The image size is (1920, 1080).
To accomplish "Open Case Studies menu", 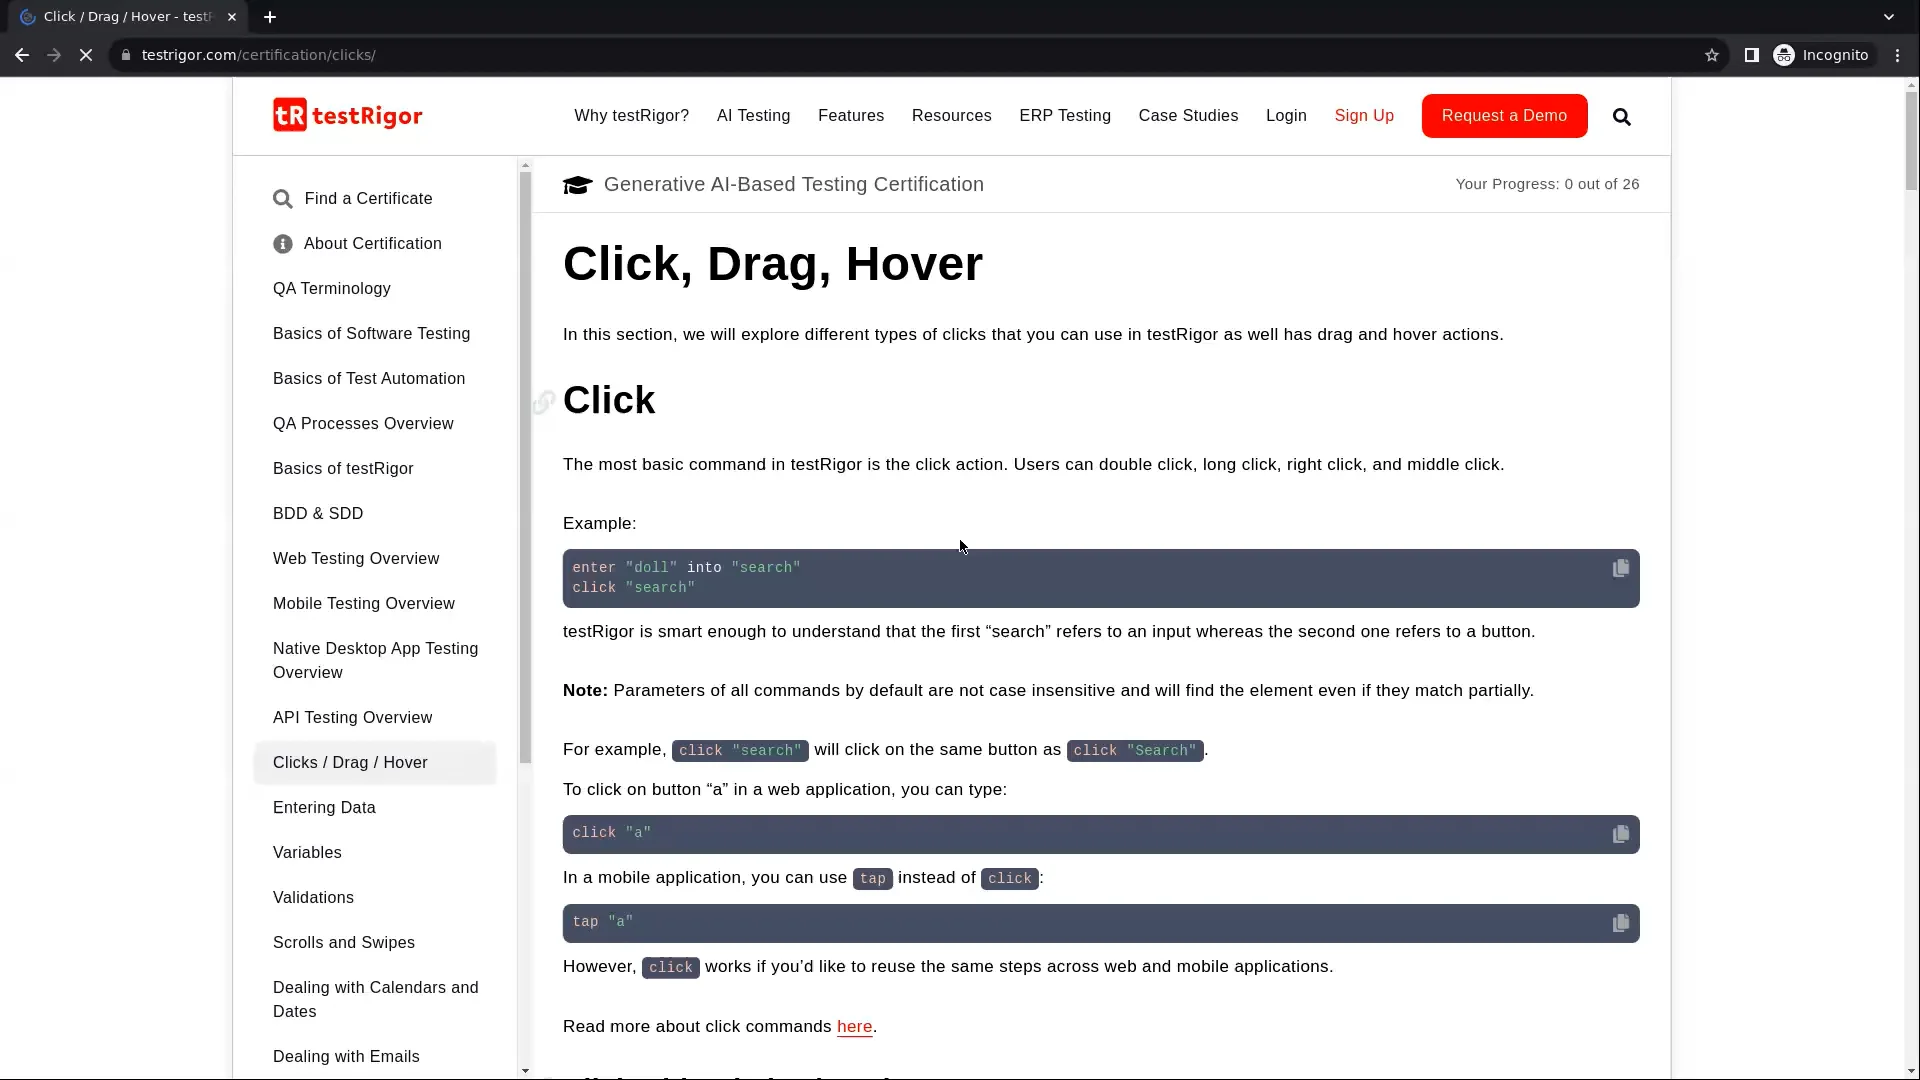I will [x=1188, y=116].
